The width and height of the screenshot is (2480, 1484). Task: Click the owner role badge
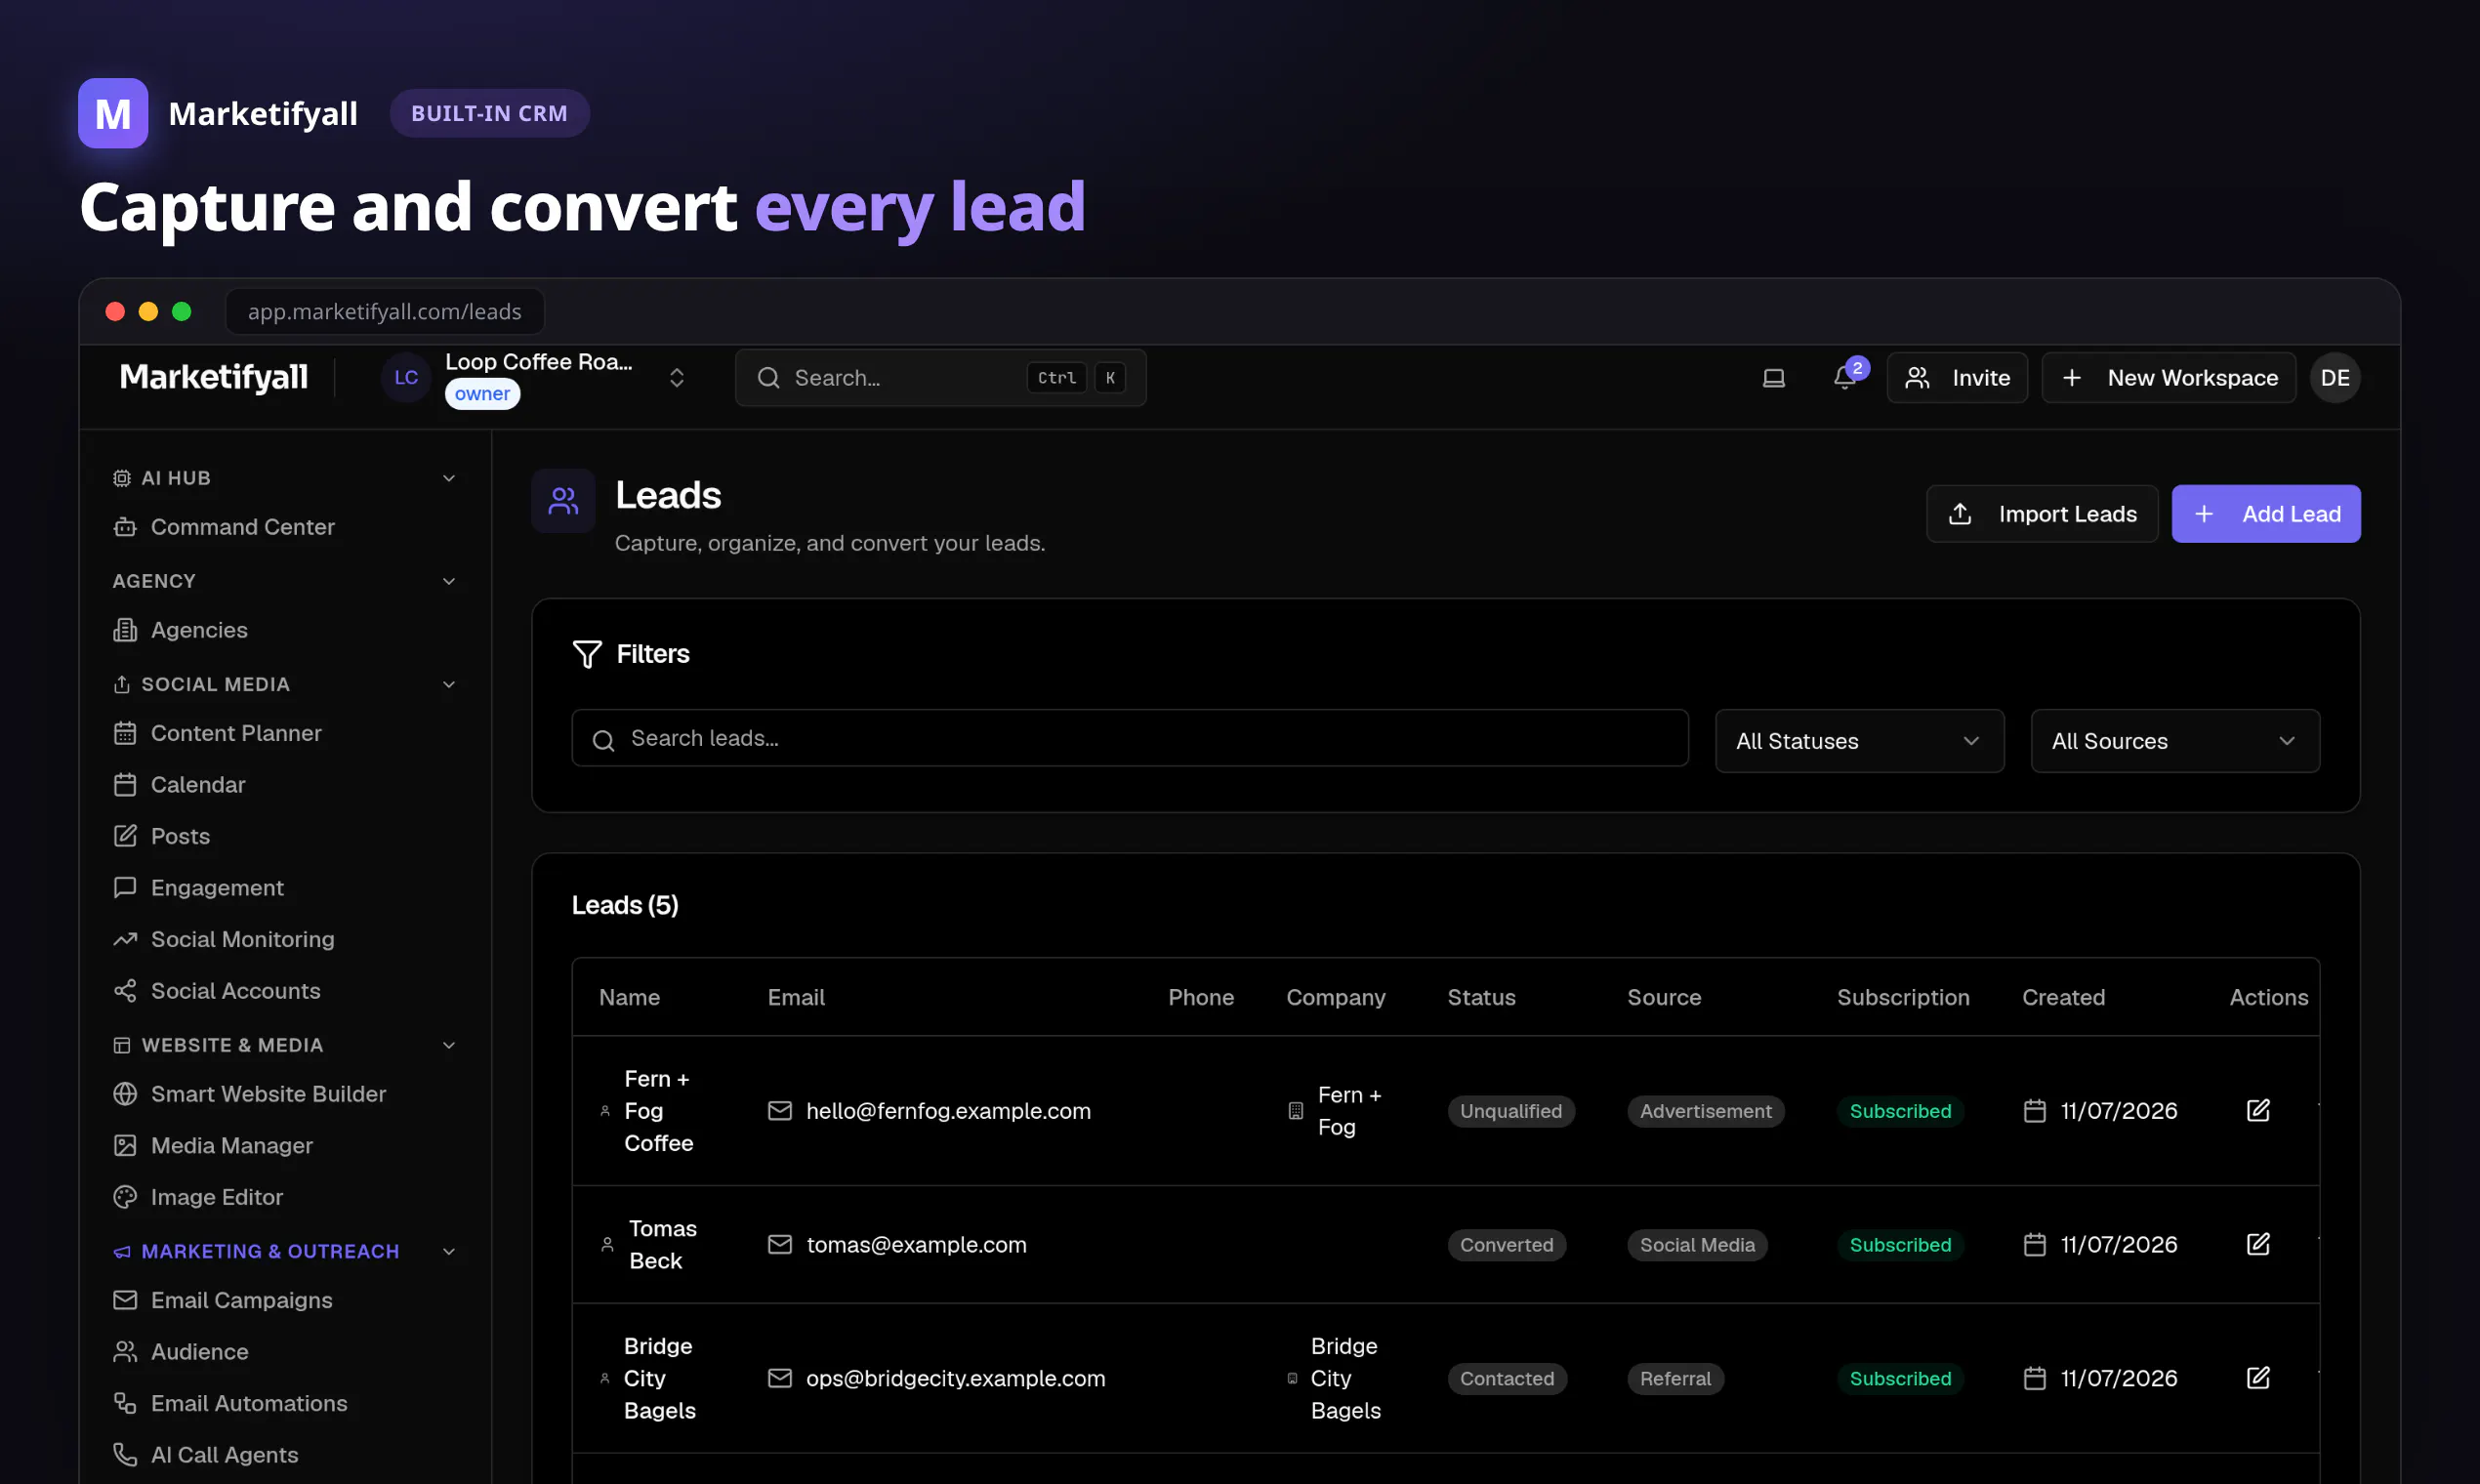point(482,394)
